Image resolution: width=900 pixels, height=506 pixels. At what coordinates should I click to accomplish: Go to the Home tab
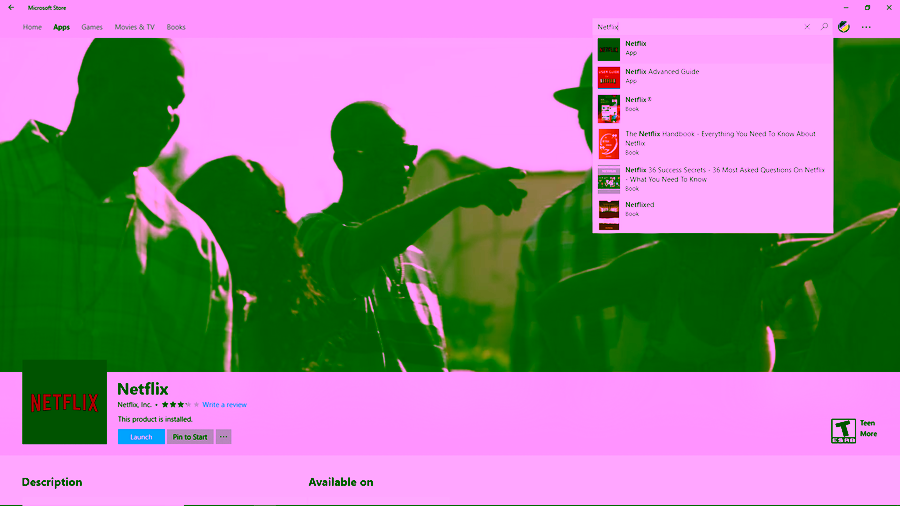(x=32, y=27)
